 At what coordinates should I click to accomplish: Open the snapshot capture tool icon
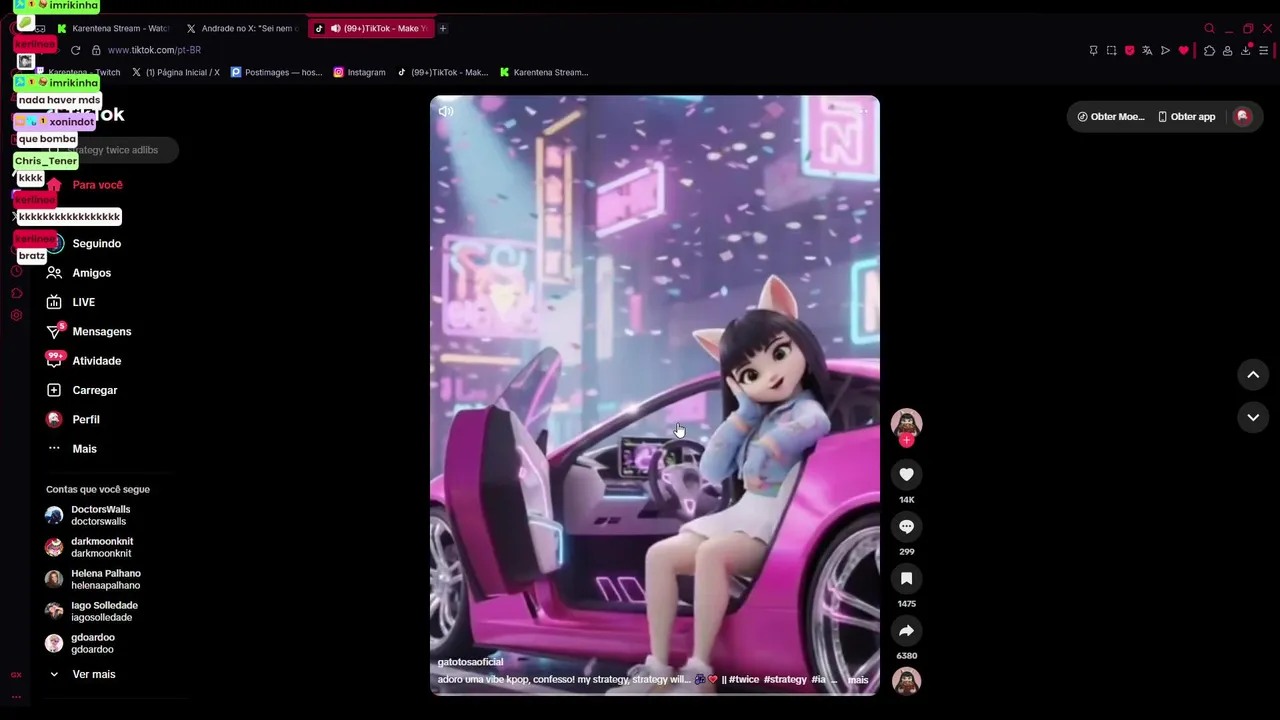(x=1111, y=50)
